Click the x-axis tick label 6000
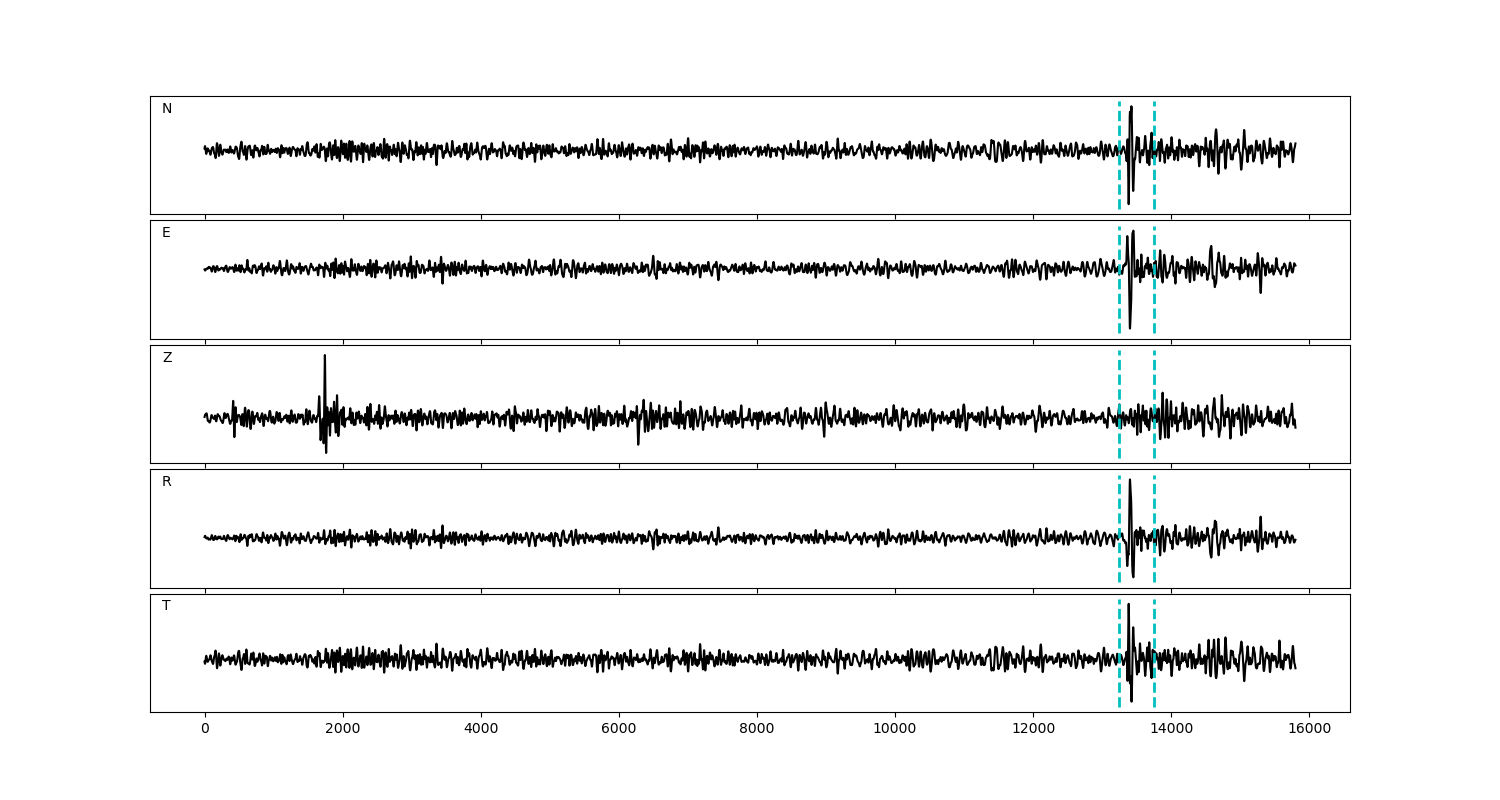Image resolution: width=1500 pixels, height=800 pixels. coord(619,729)
